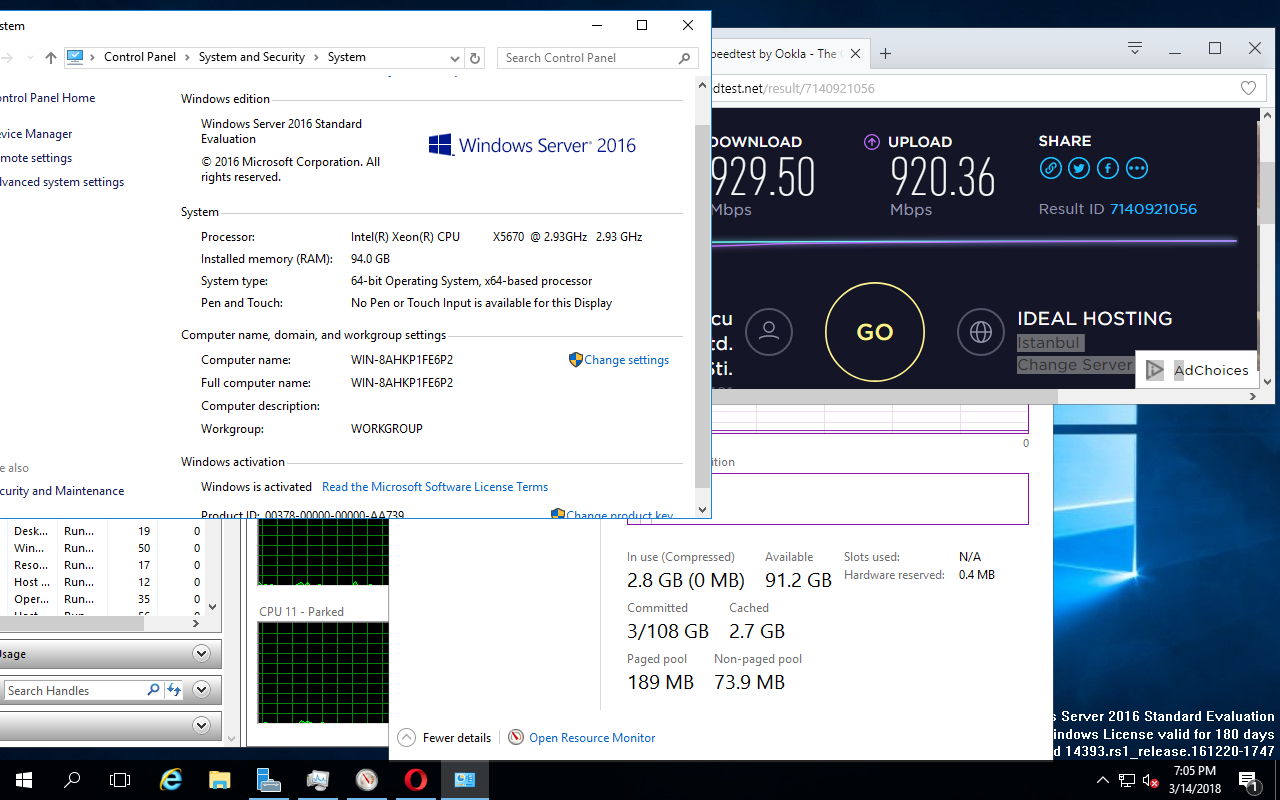This screenshot has height=800, width=1280.
Task: Switch to Resource Monitor in the taskbar
Action: click(367, 780)
